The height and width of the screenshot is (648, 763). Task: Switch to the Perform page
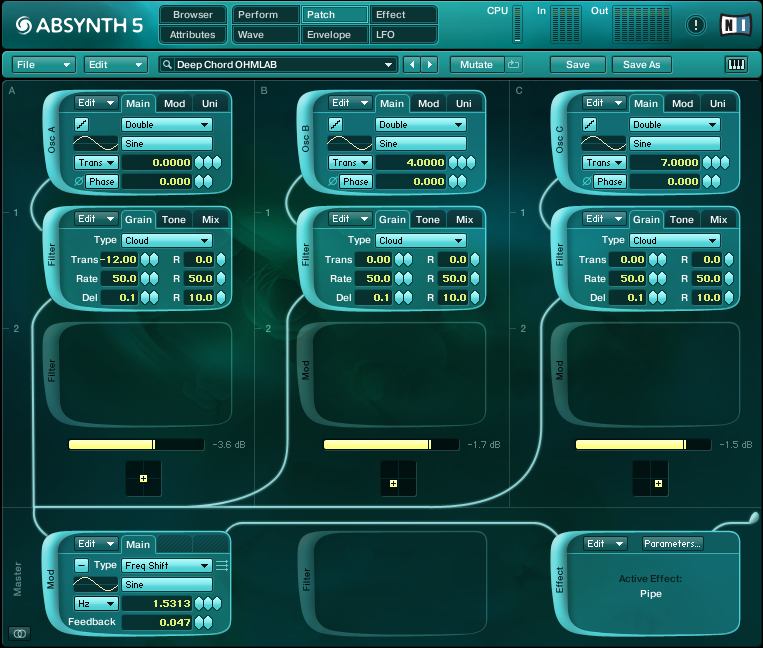point(266,15)
